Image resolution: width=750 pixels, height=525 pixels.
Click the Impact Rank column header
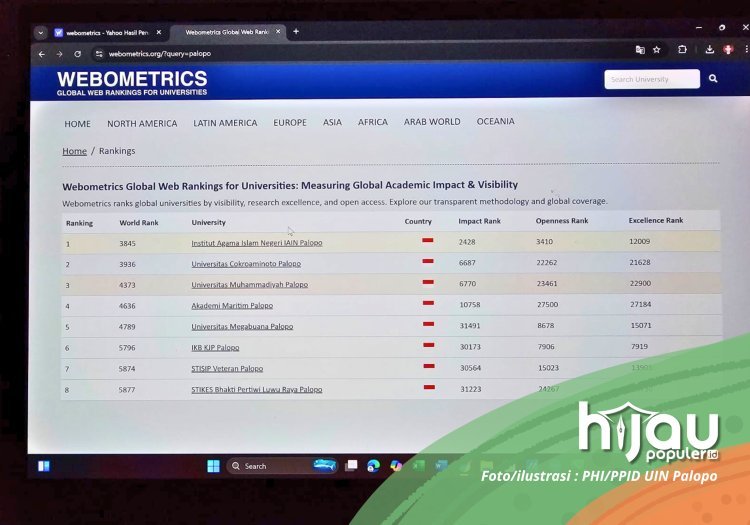[x=479, y=221]
